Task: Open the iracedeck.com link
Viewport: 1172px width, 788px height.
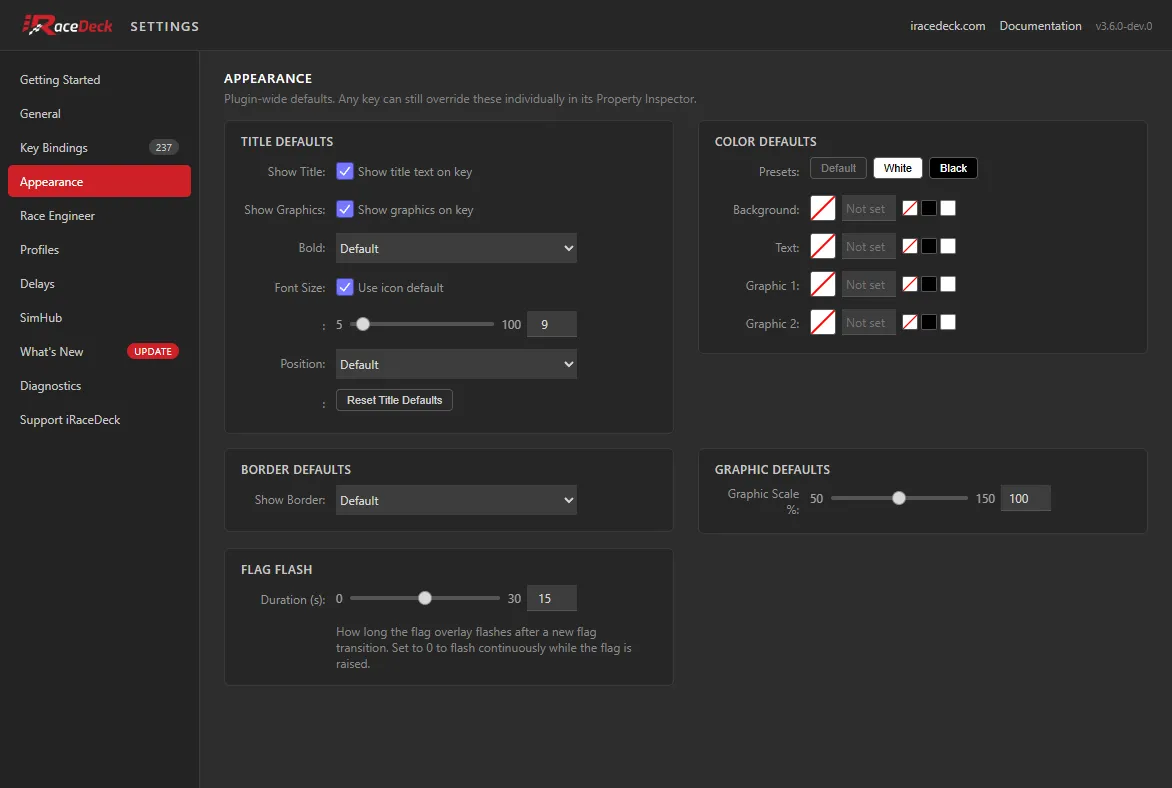Action: 947,25
